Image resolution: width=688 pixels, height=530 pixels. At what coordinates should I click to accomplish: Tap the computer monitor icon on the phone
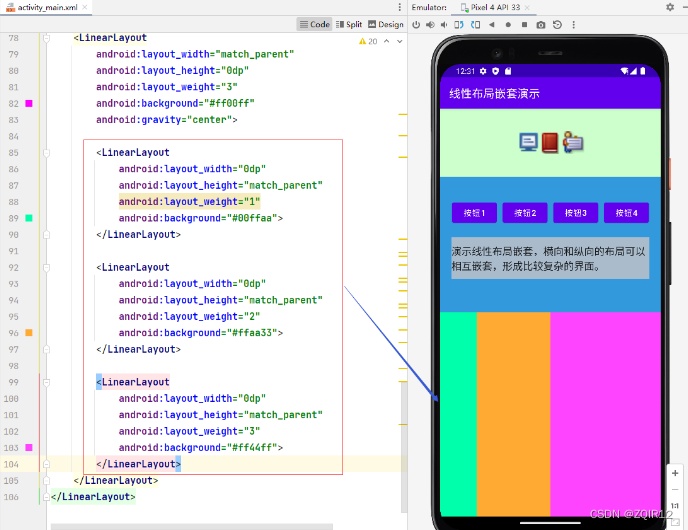[x=528, y=143]
